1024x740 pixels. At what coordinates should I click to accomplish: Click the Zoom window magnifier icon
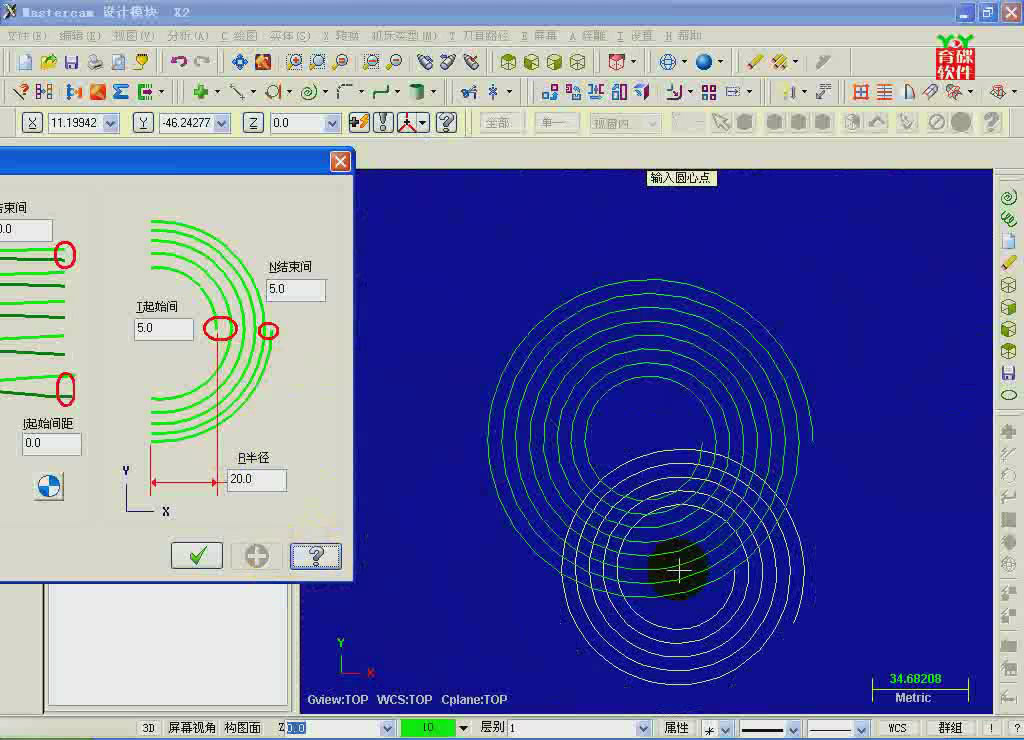click(x=295, y=62)
